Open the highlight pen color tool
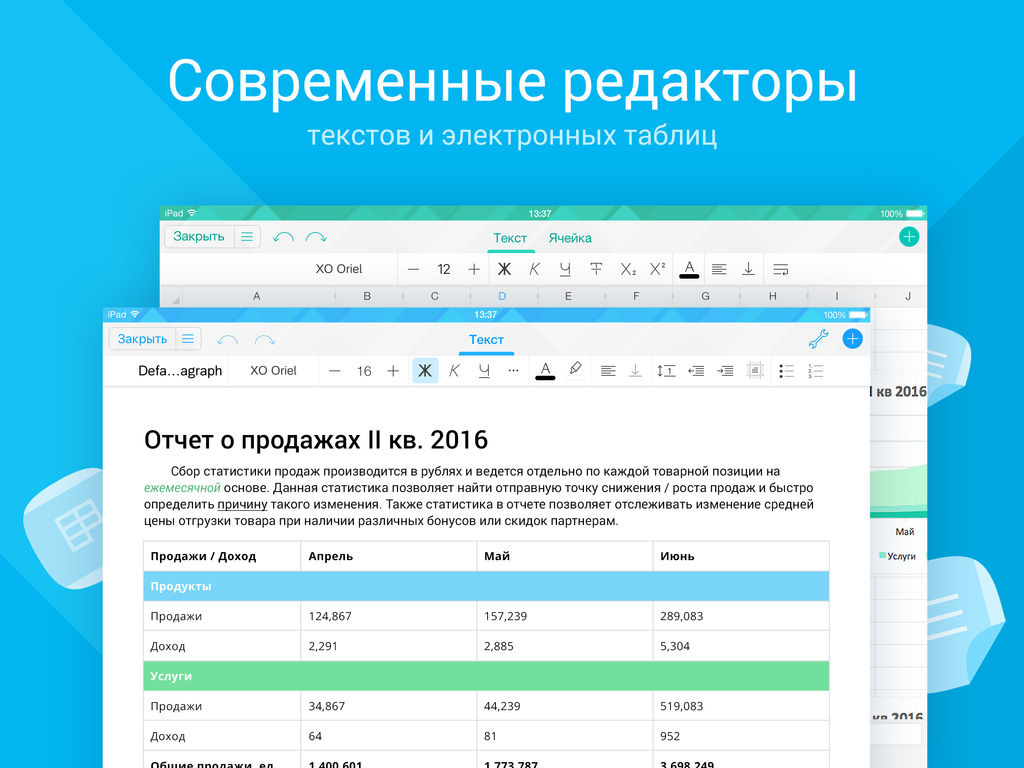This screenshot has width=1024, height=768. 576,369
